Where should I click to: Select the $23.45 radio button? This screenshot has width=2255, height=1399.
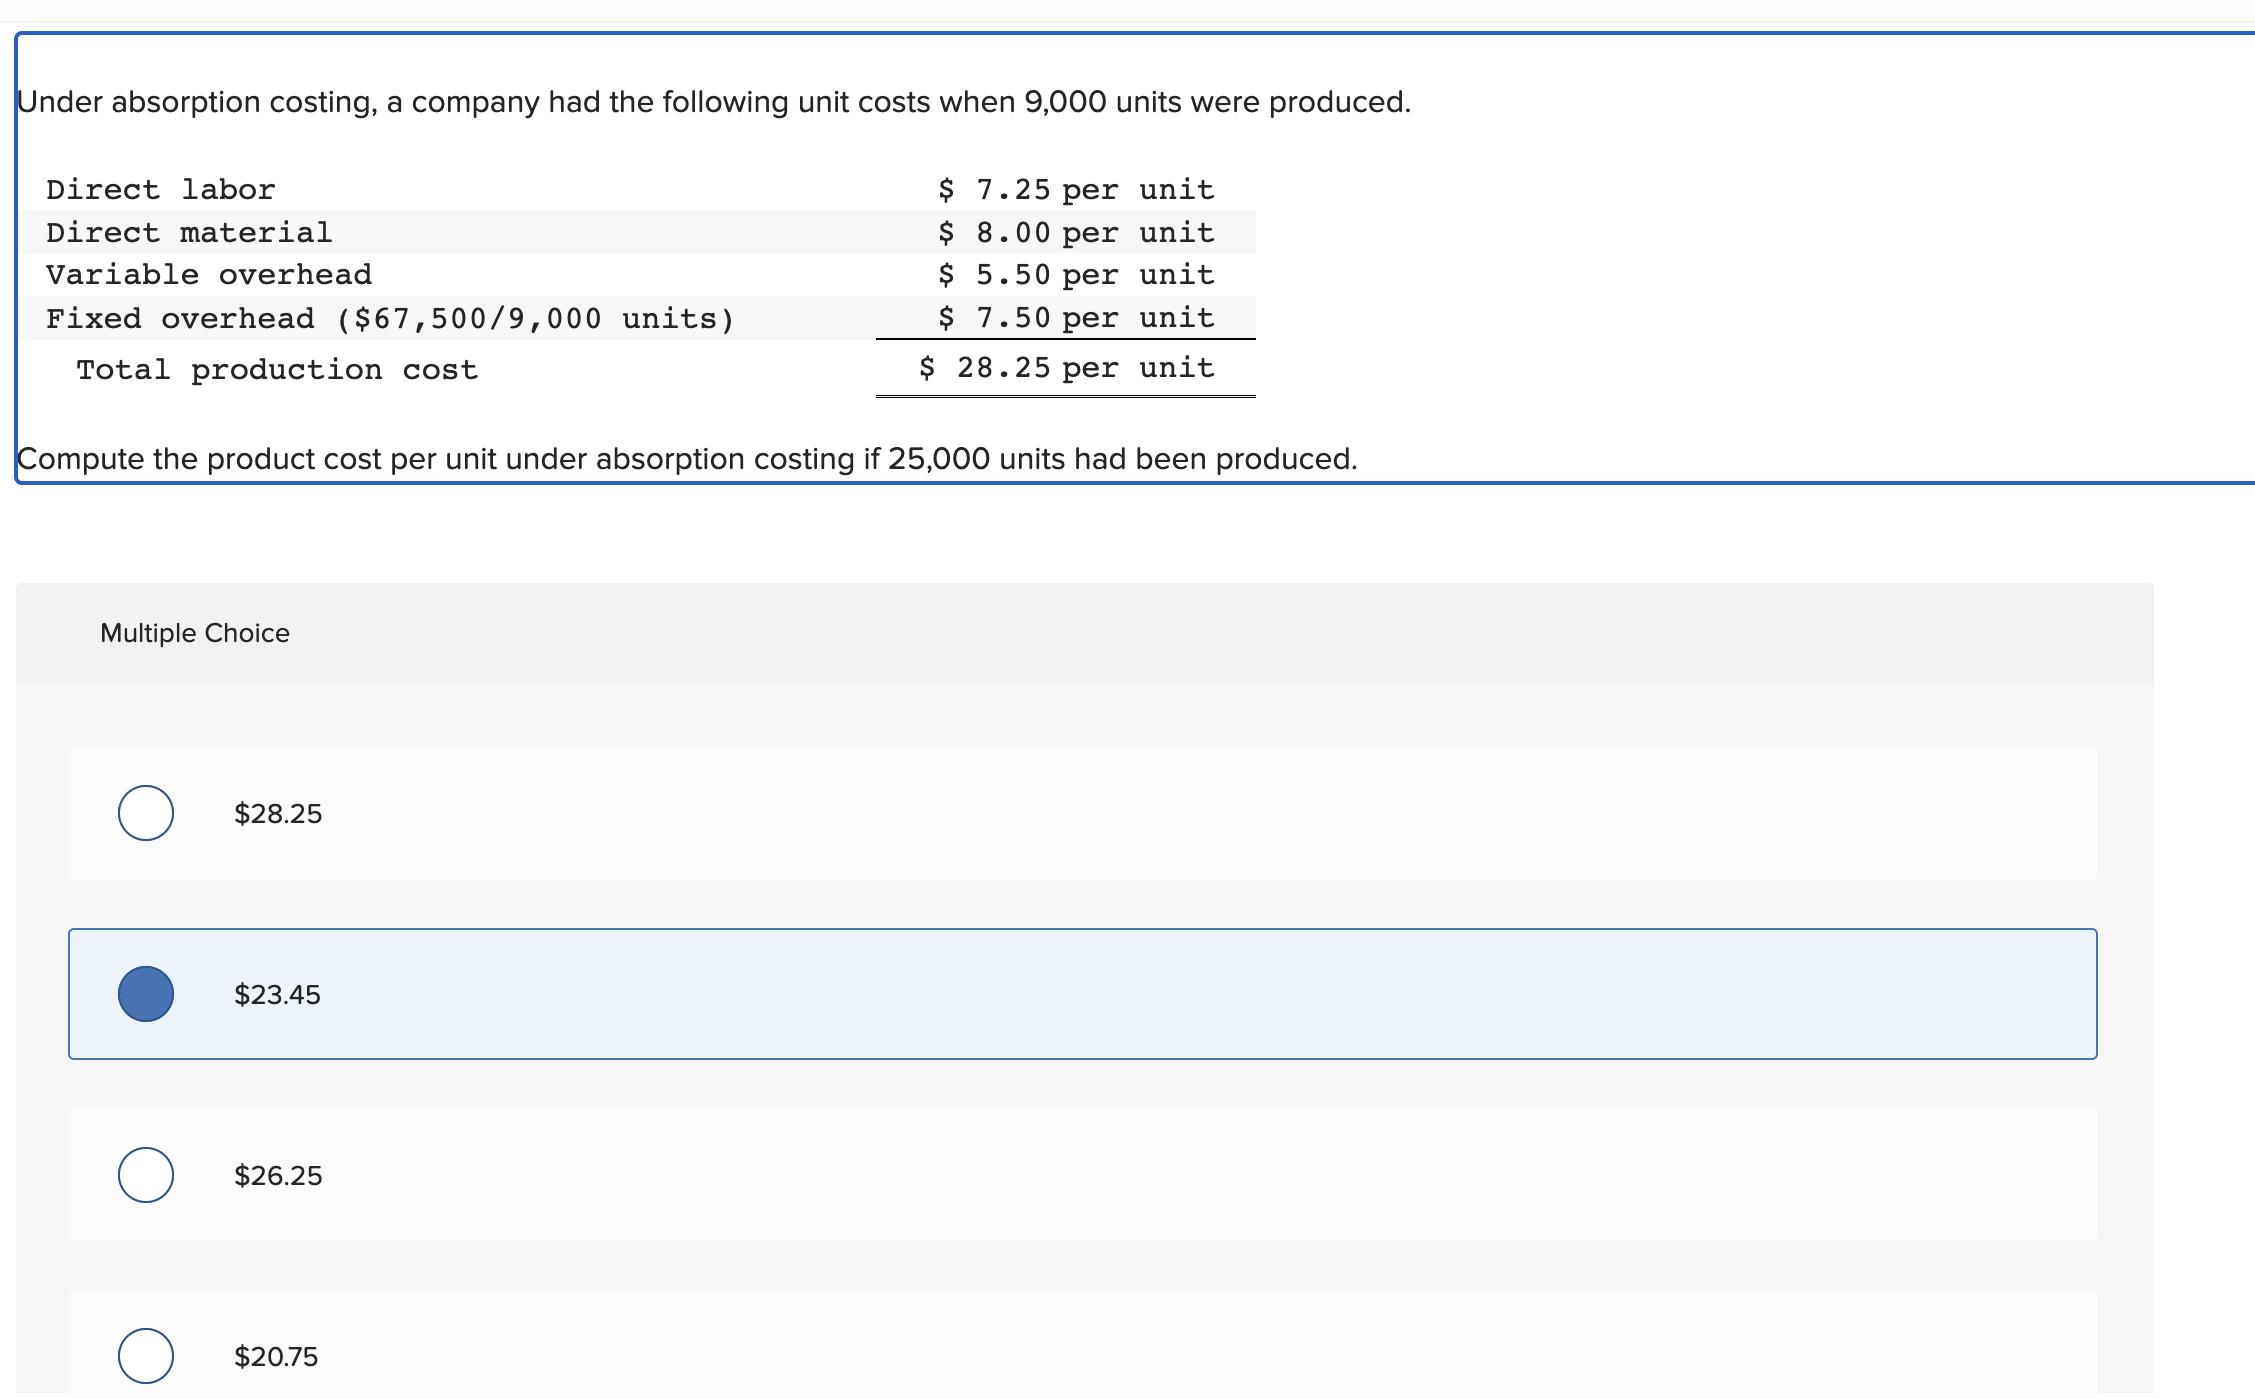tap(146, 994)
